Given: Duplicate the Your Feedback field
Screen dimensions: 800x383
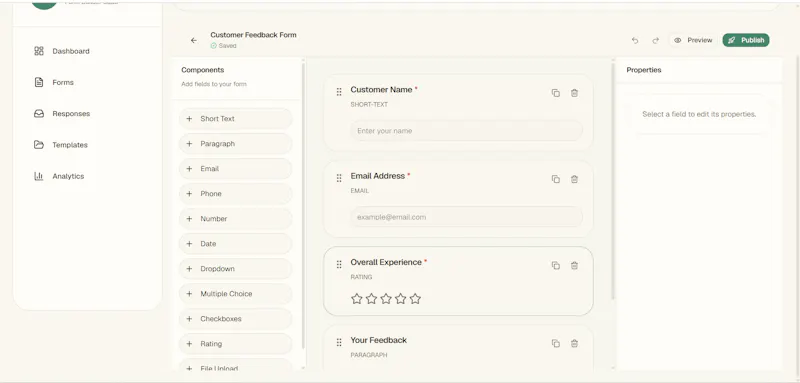Looking at the screenshot, I should point(556,343).
